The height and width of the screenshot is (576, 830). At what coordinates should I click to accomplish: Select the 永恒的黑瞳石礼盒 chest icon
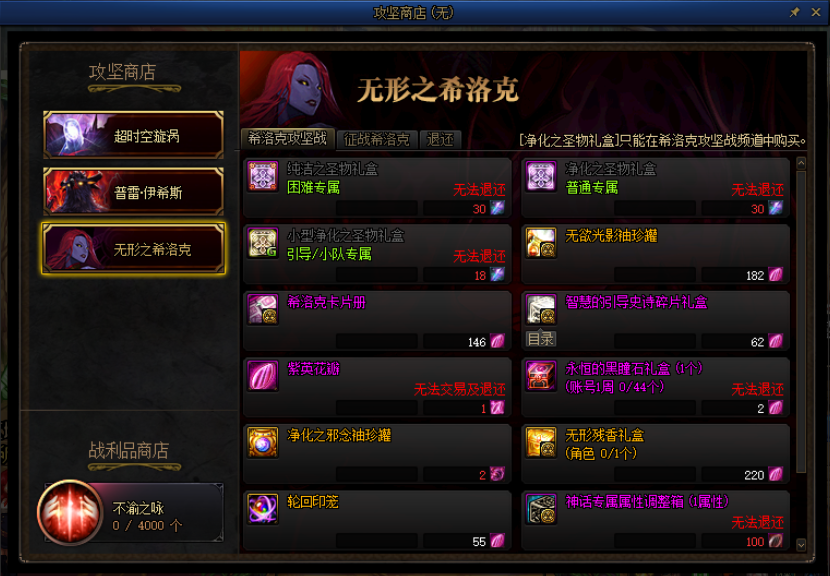click(541, 376)
